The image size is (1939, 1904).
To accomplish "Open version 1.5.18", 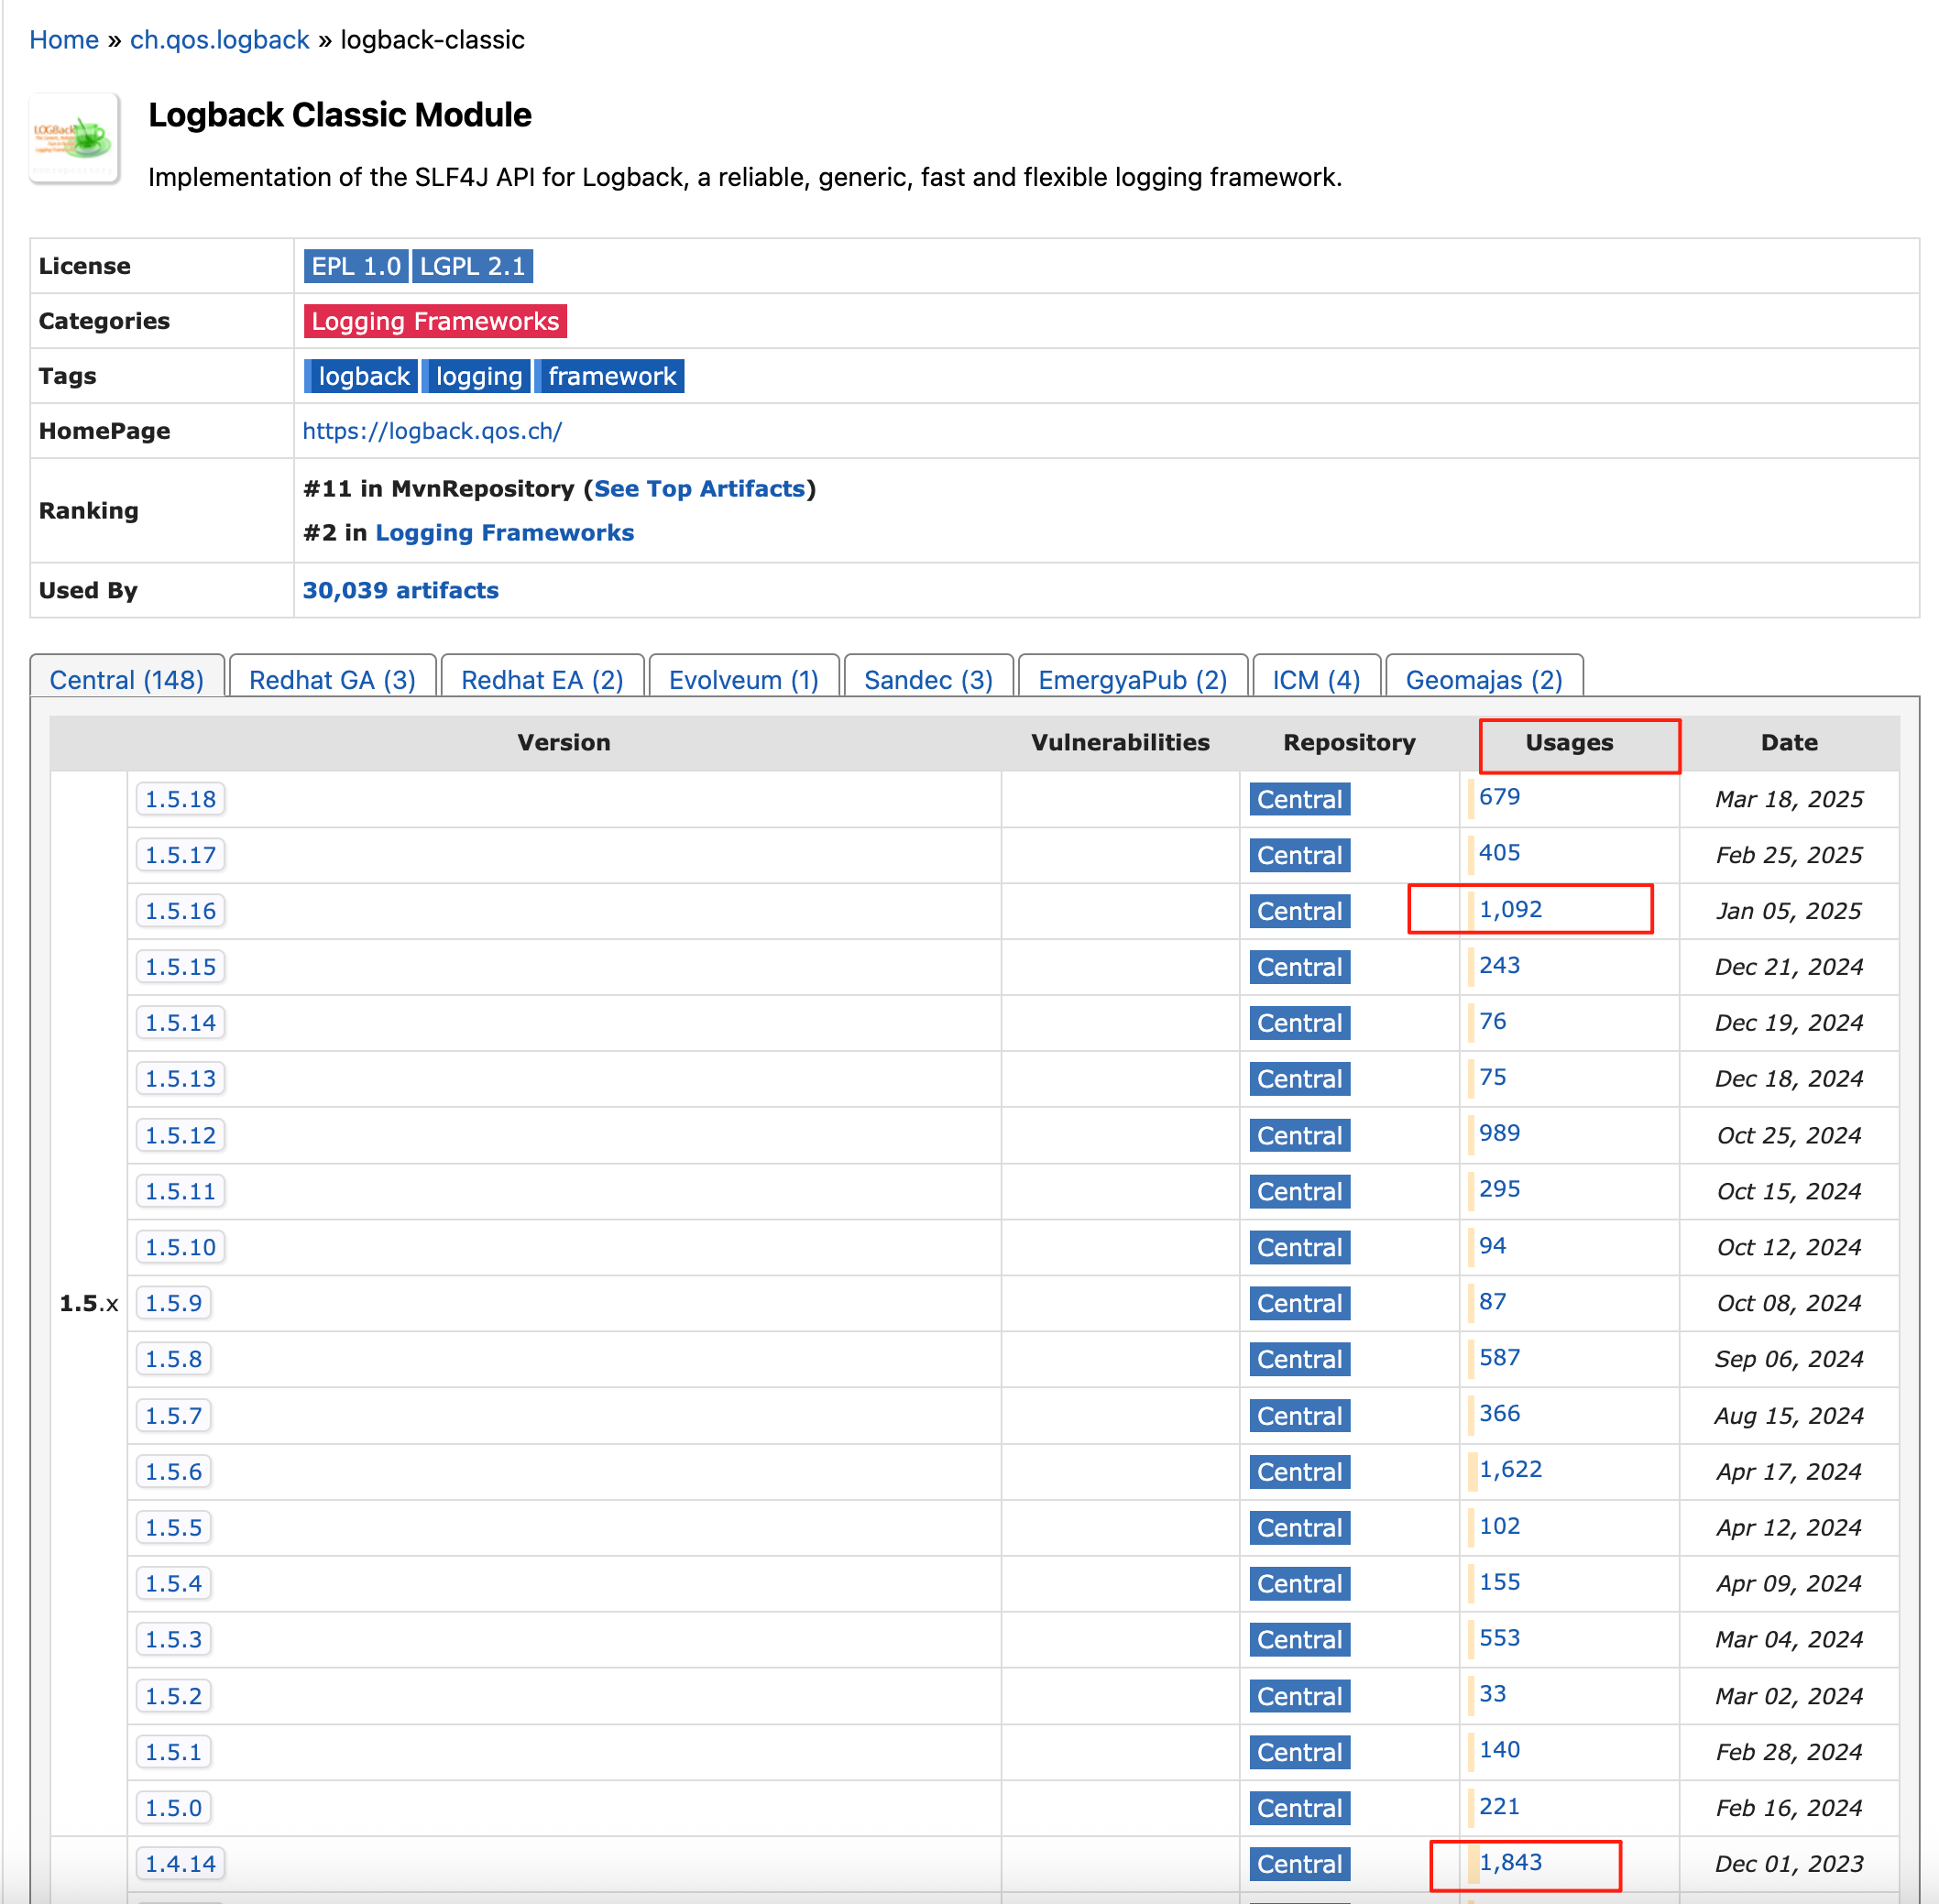I will [x=180, y=799].
